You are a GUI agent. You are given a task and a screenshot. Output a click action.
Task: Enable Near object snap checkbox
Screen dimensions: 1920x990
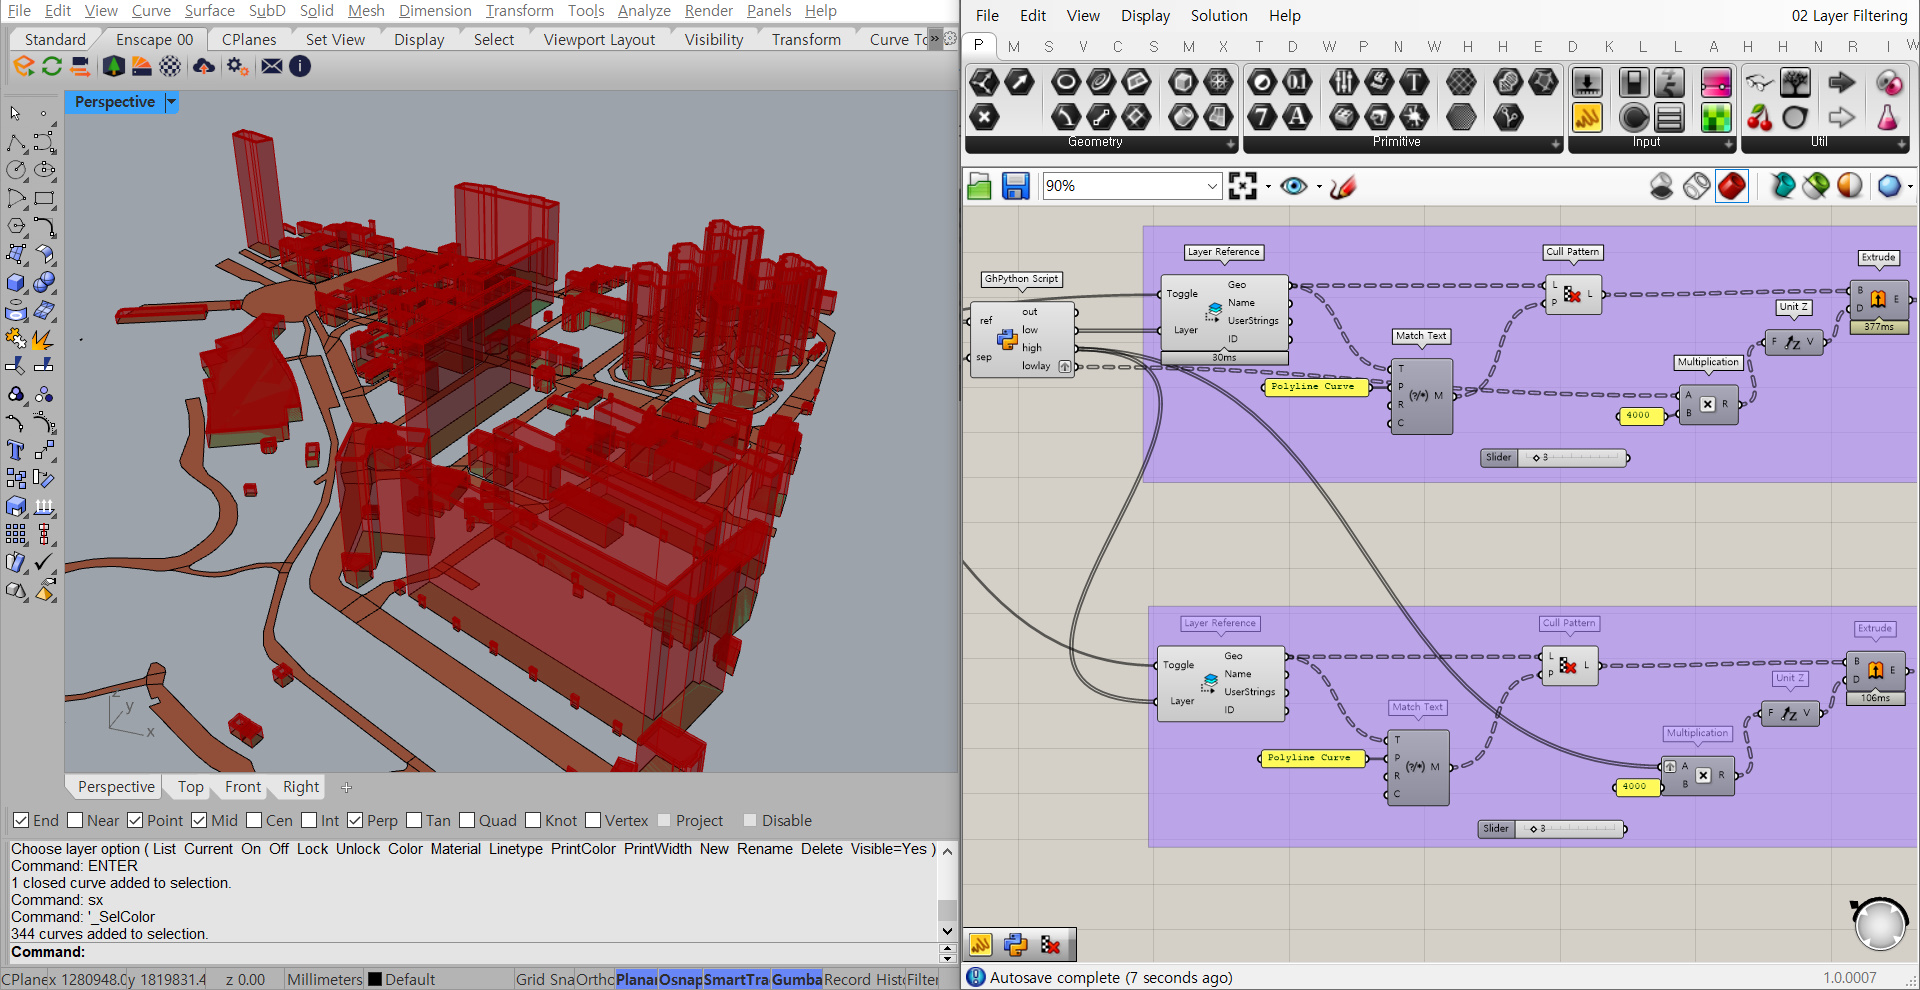75,820
